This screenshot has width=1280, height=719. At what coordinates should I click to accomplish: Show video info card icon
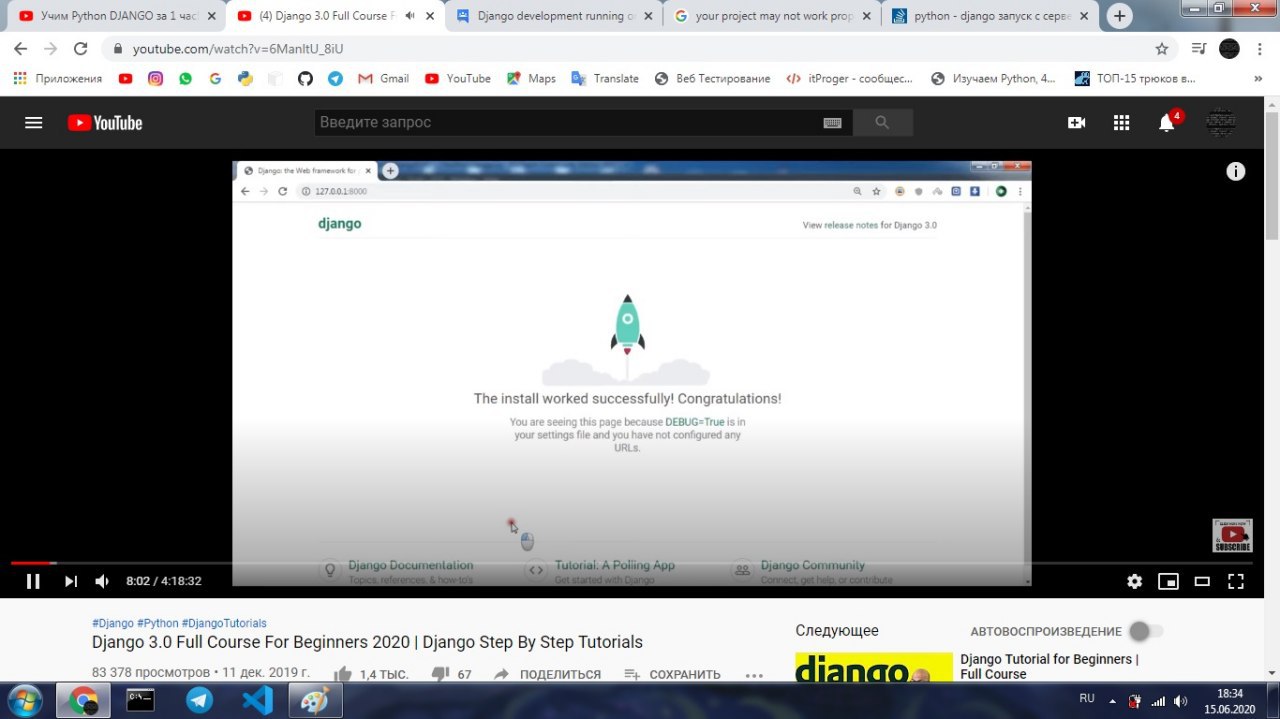pyautogui.click(x=1236, y=171)
